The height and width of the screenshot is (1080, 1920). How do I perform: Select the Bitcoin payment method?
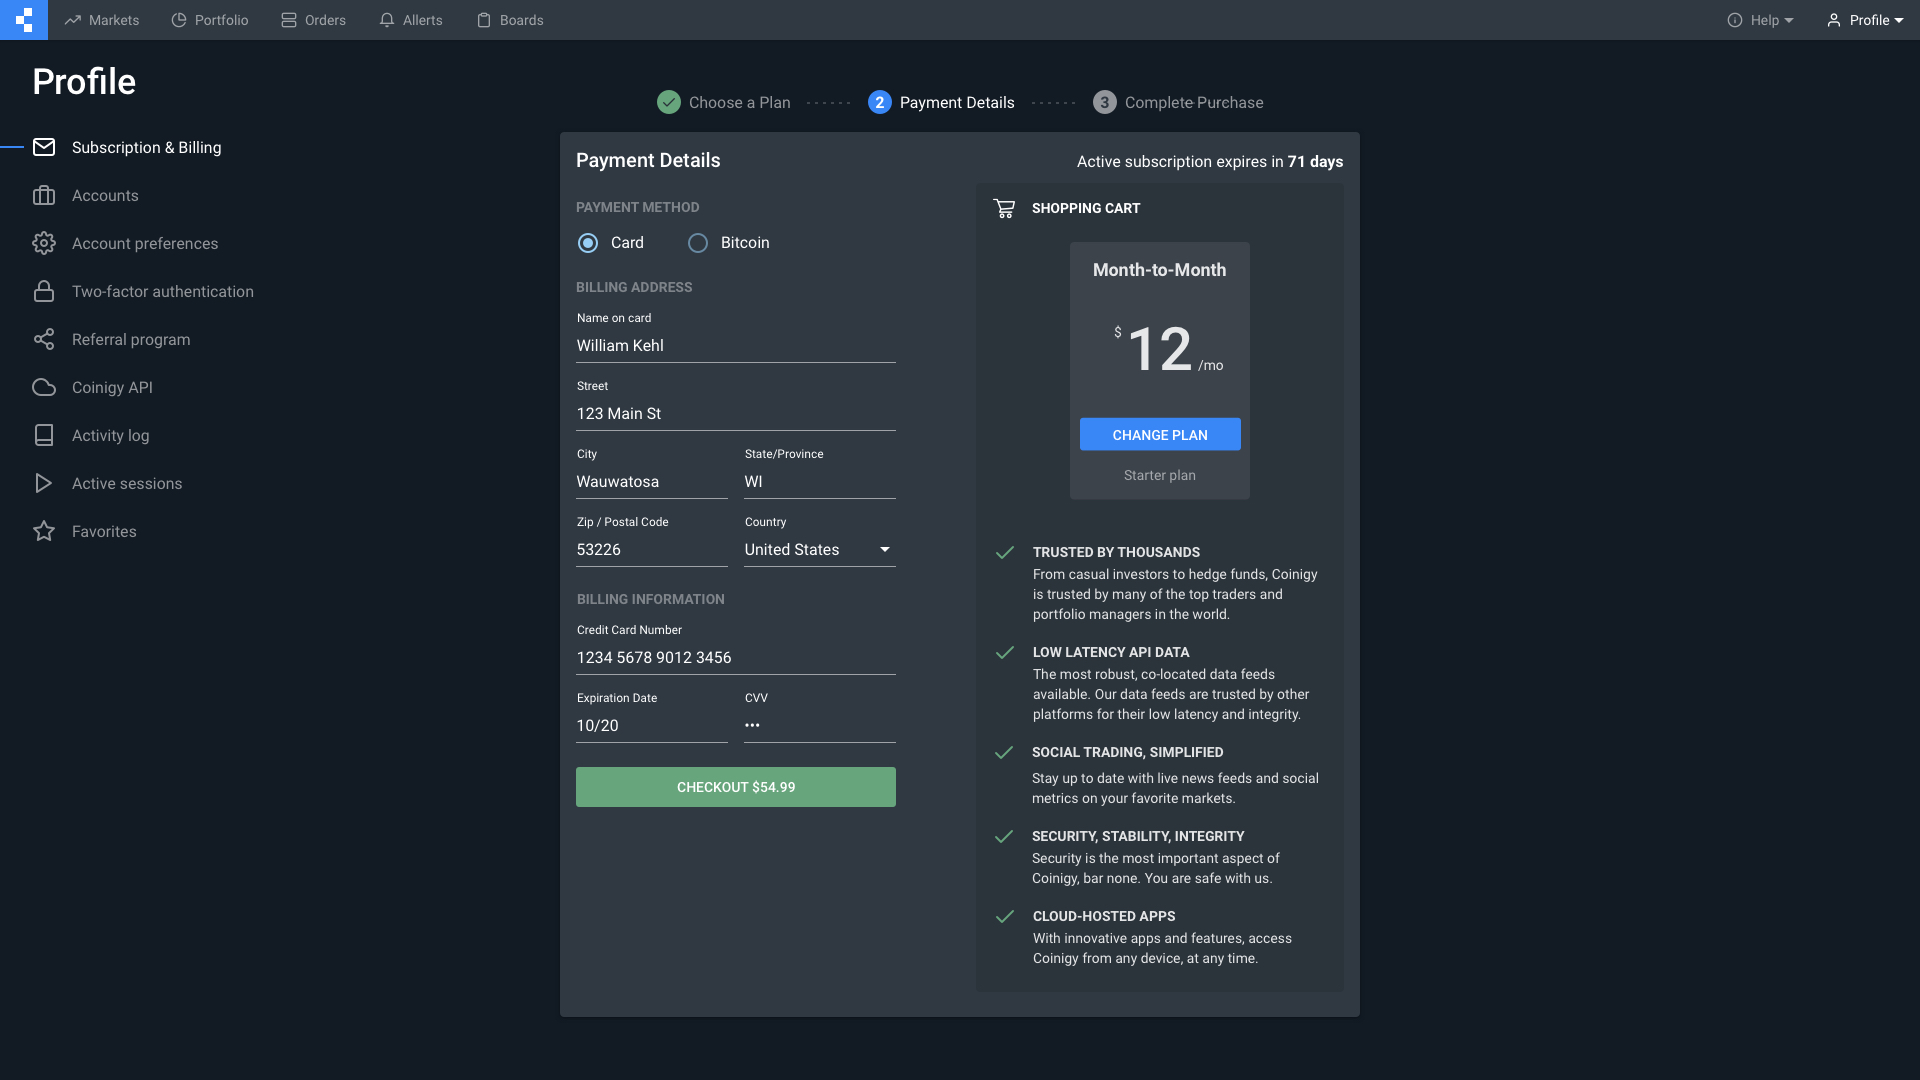click(698, 243)
